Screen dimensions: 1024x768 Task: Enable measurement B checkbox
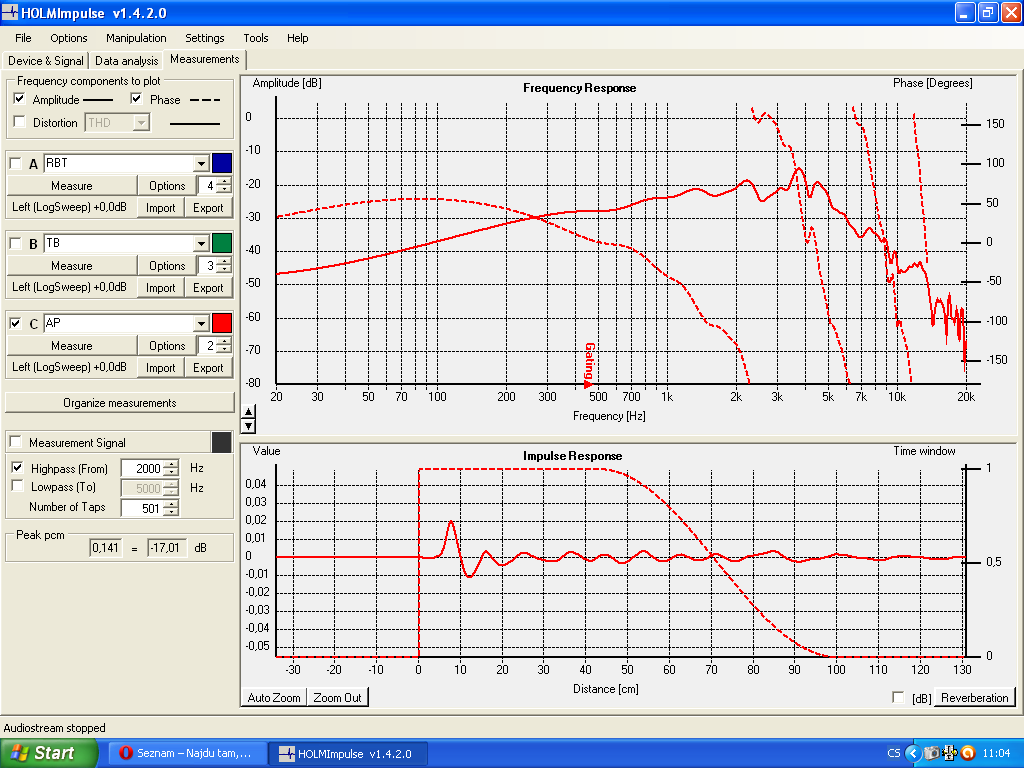coord(16,244)
